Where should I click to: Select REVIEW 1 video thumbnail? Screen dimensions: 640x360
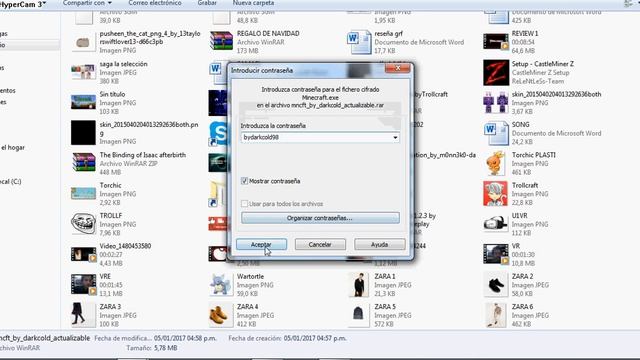point(496,42)
